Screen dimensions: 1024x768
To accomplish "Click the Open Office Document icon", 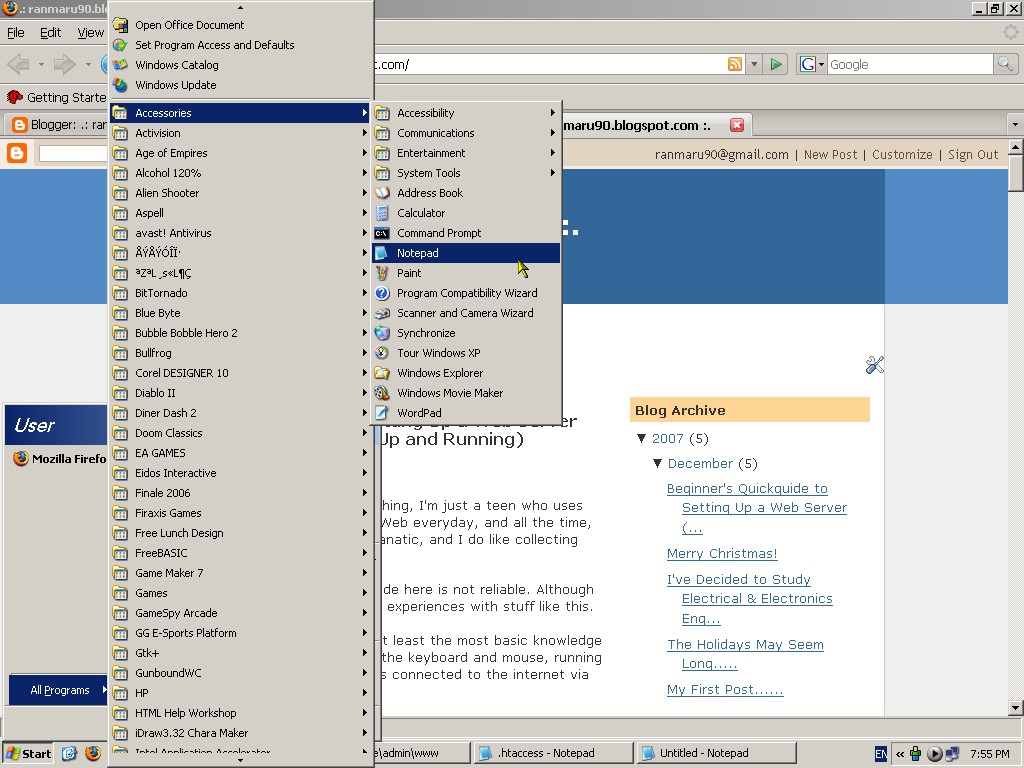I will (120, 25).
